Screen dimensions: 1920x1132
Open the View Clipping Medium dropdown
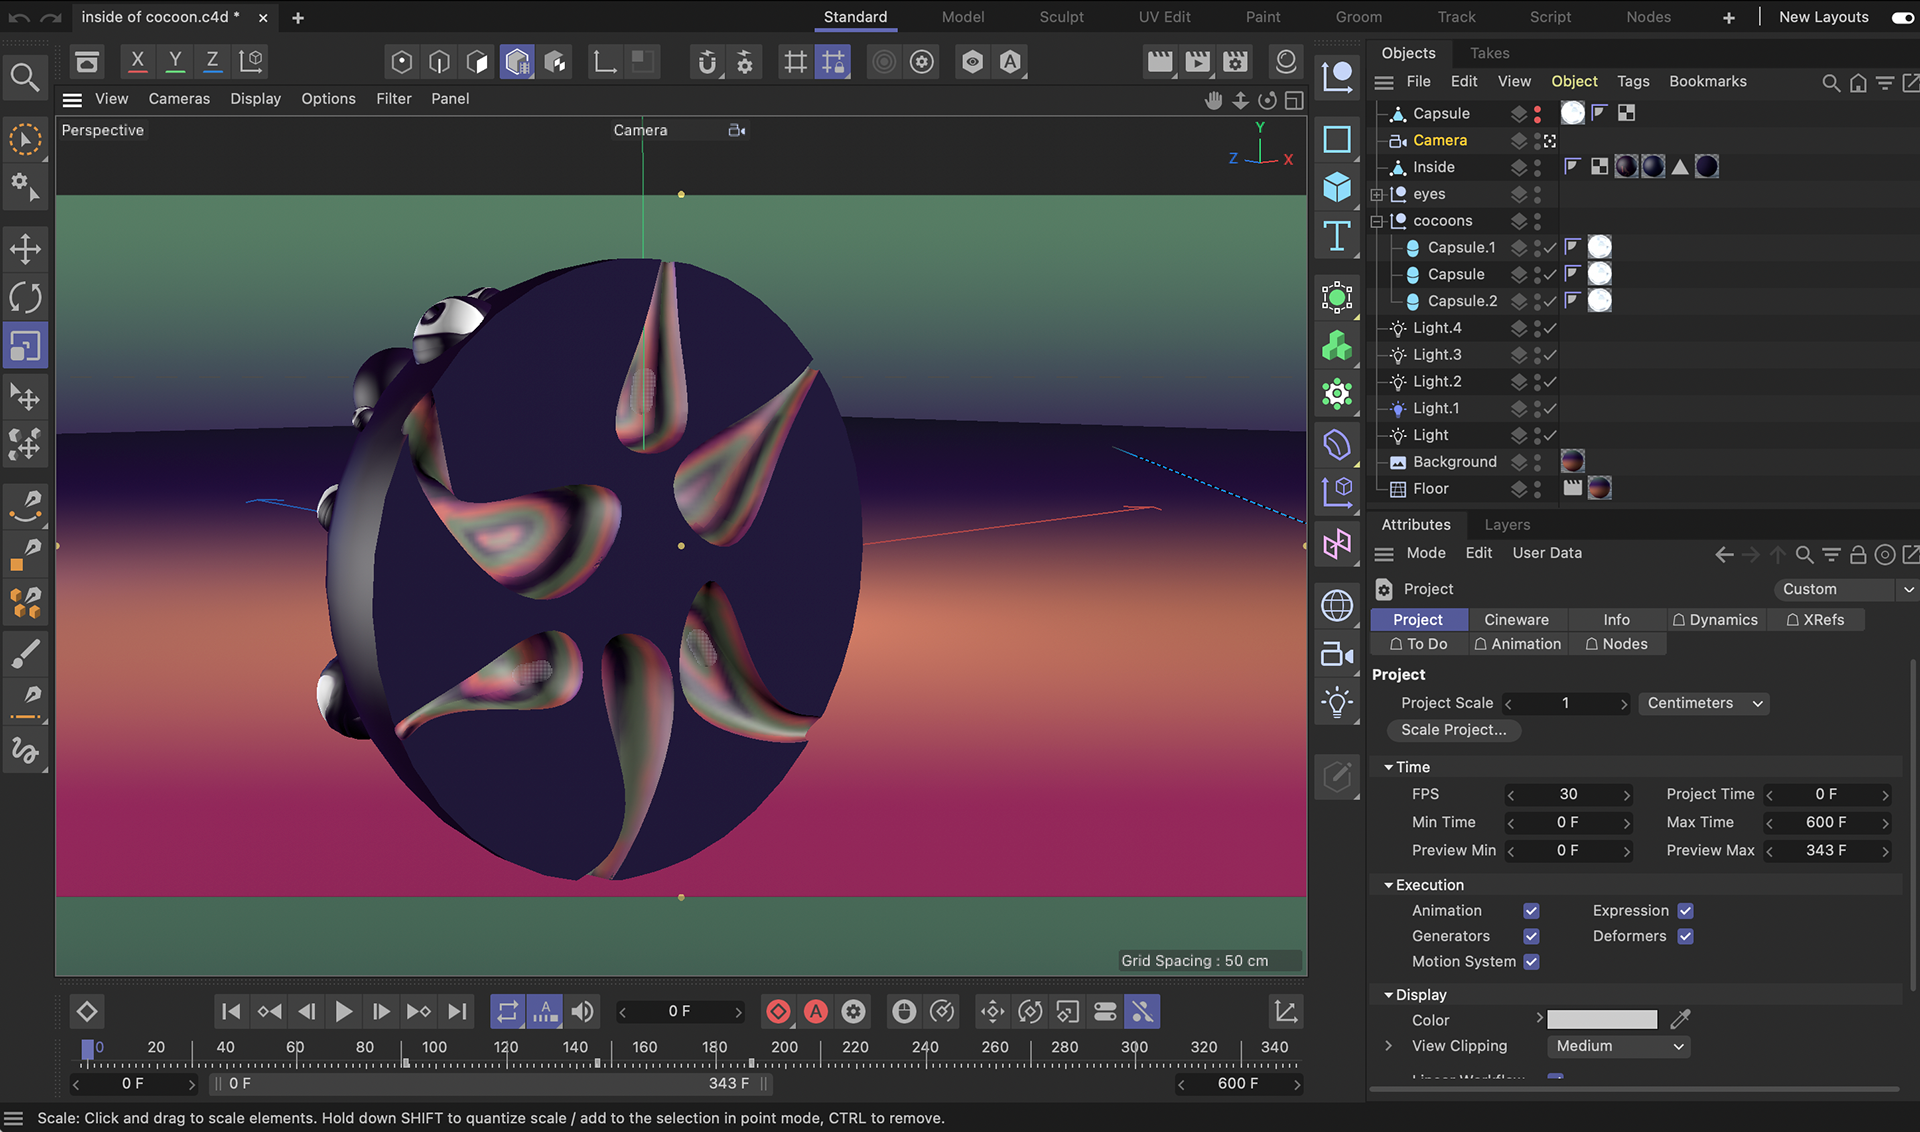(1618, 1047)
